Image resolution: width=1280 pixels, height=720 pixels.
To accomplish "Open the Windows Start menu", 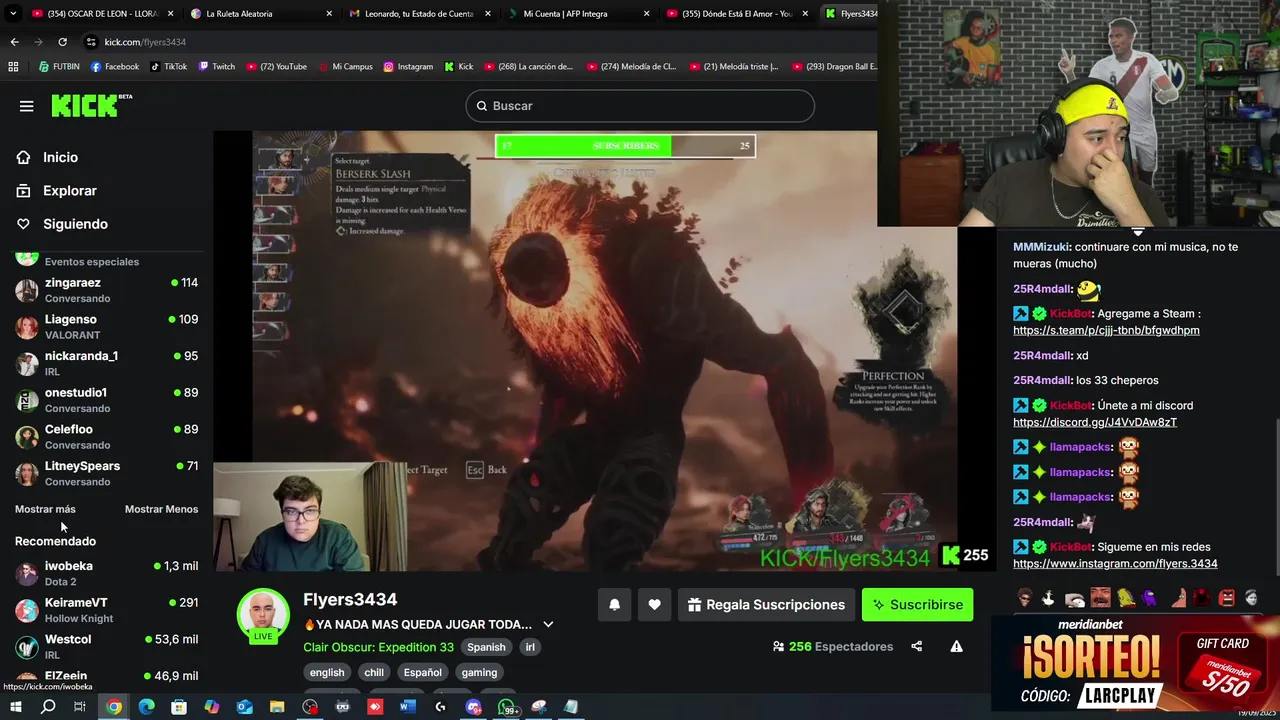I will pos(15,707).
